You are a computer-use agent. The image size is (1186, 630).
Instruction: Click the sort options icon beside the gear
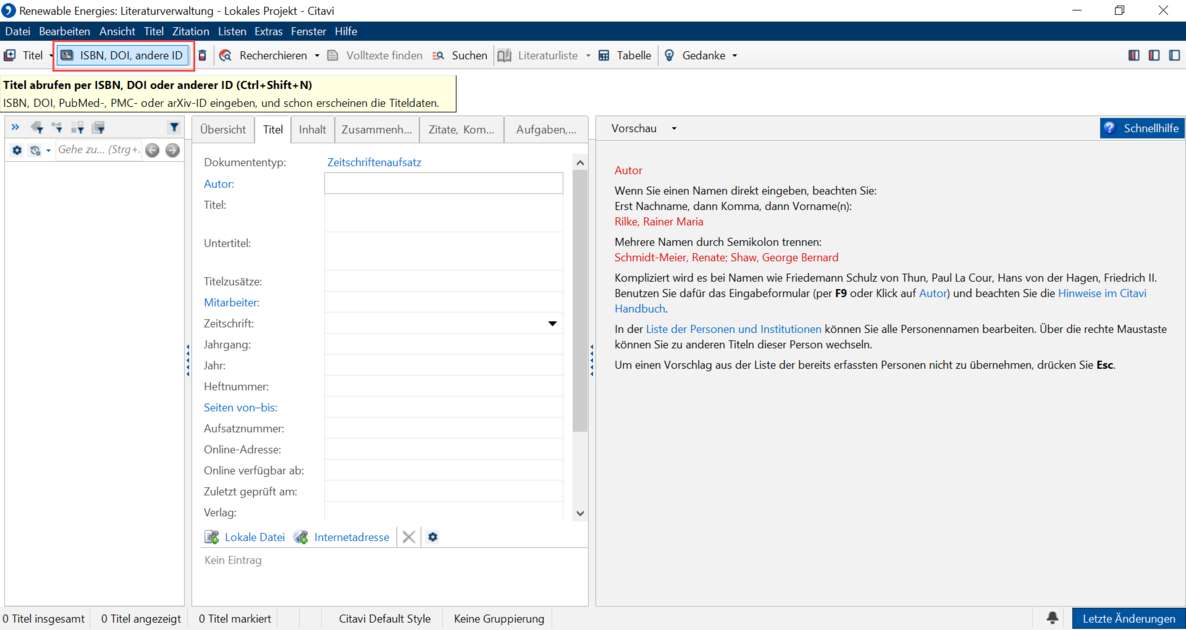coord(35,150)
